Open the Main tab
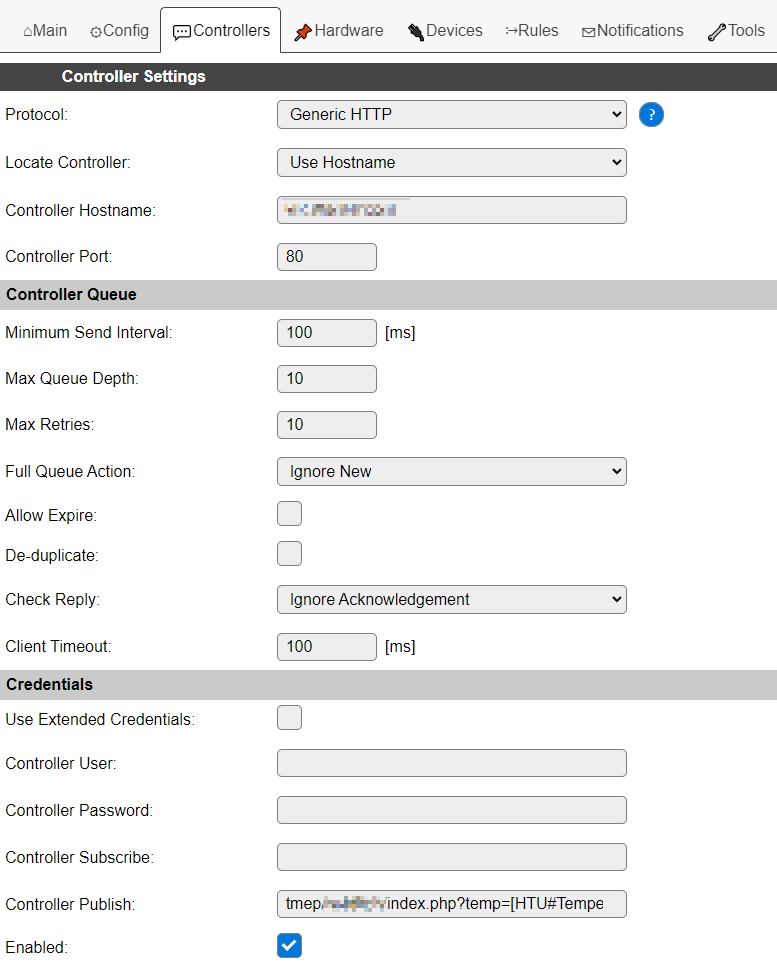This screenshot has width=777, height=971. 45,31
